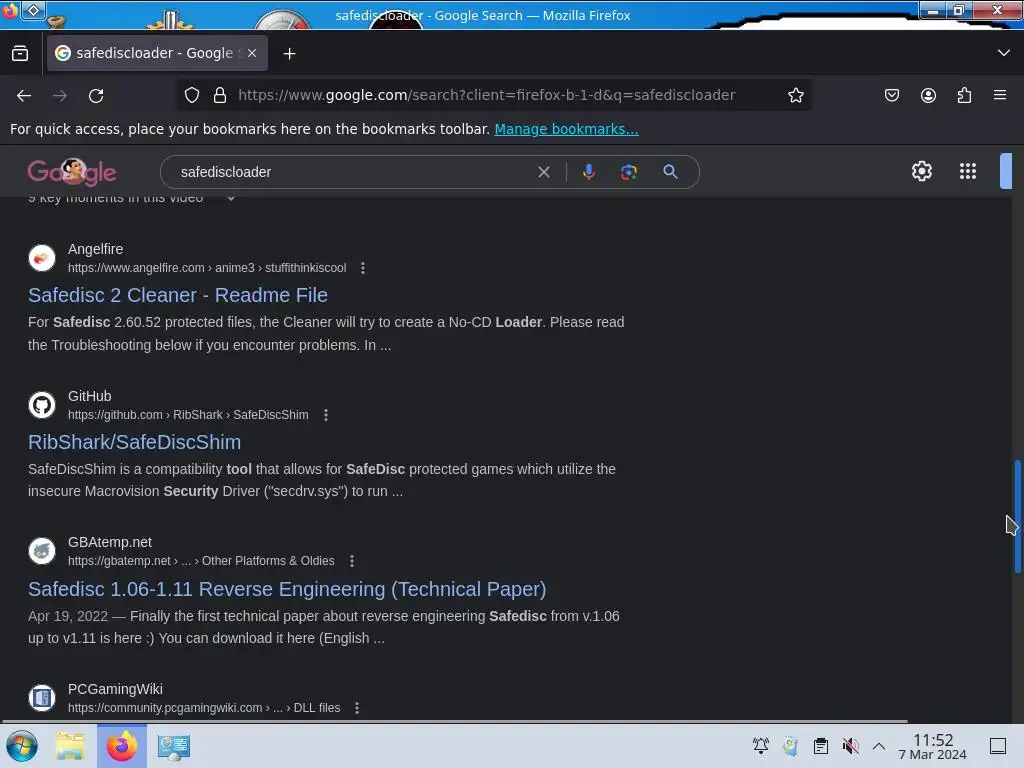
Task: Go to Google home via logo
Action: click(72, 172)
